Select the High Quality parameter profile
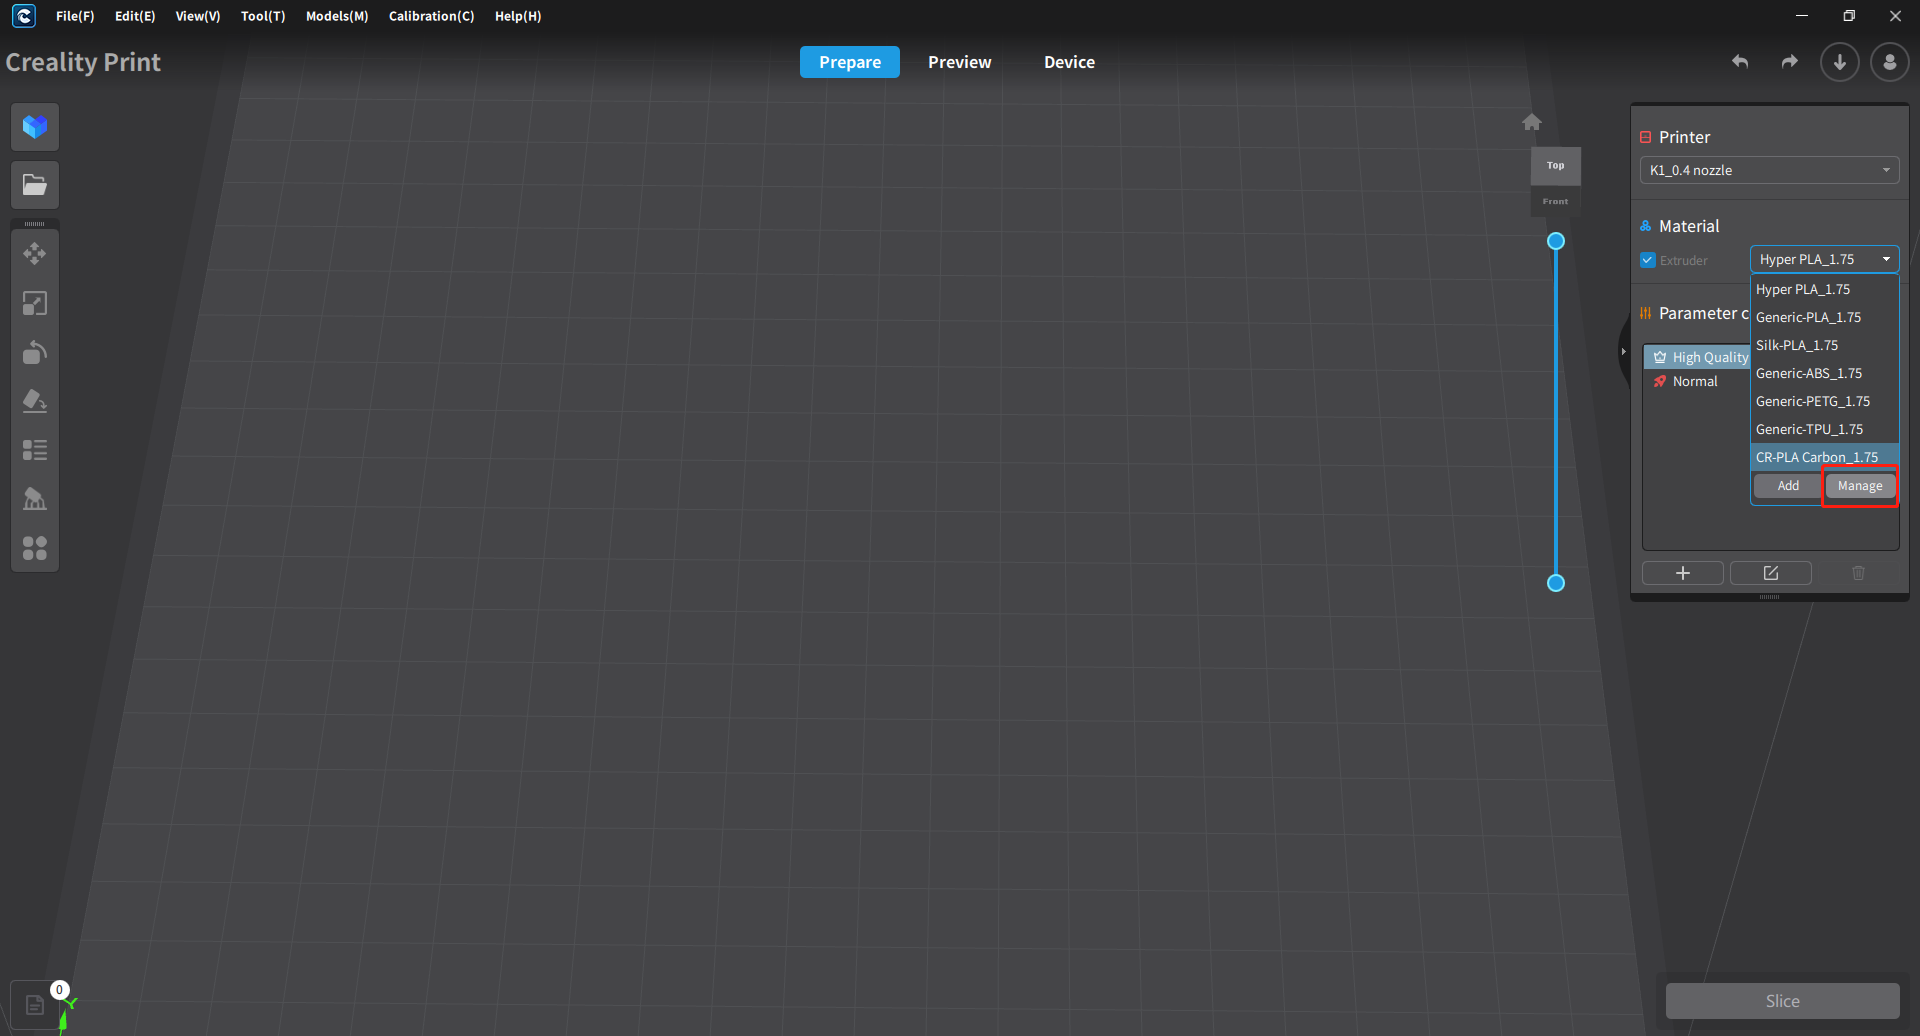Image resolution: width=1920 pixels, height=1036 pixels. pyautogui.click(x=1698, y=357)
